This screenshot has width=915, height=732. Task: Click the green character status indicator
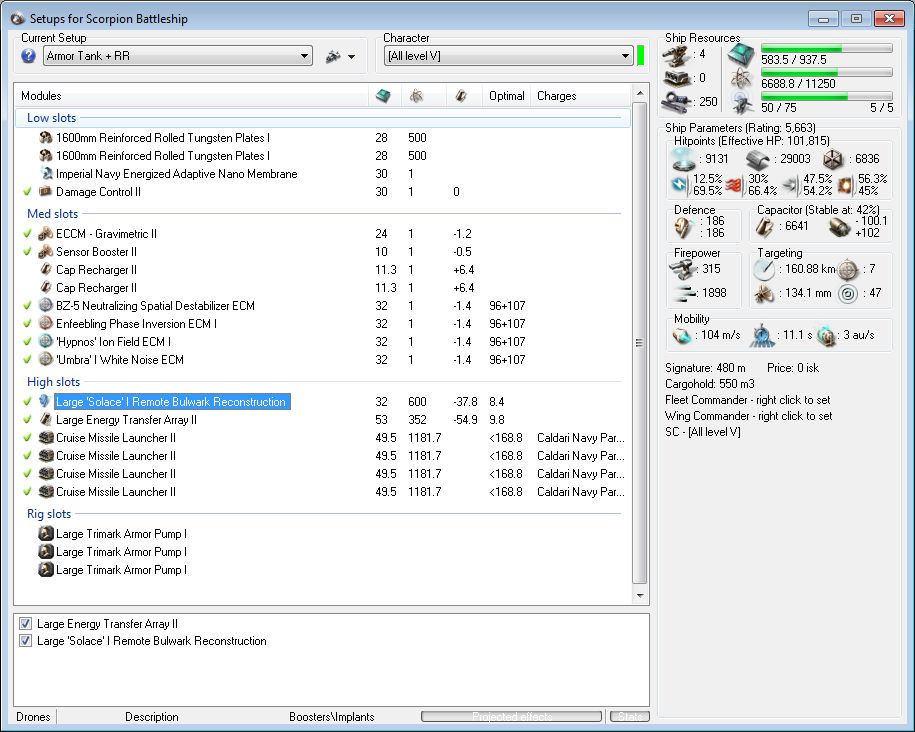[641, 56]
